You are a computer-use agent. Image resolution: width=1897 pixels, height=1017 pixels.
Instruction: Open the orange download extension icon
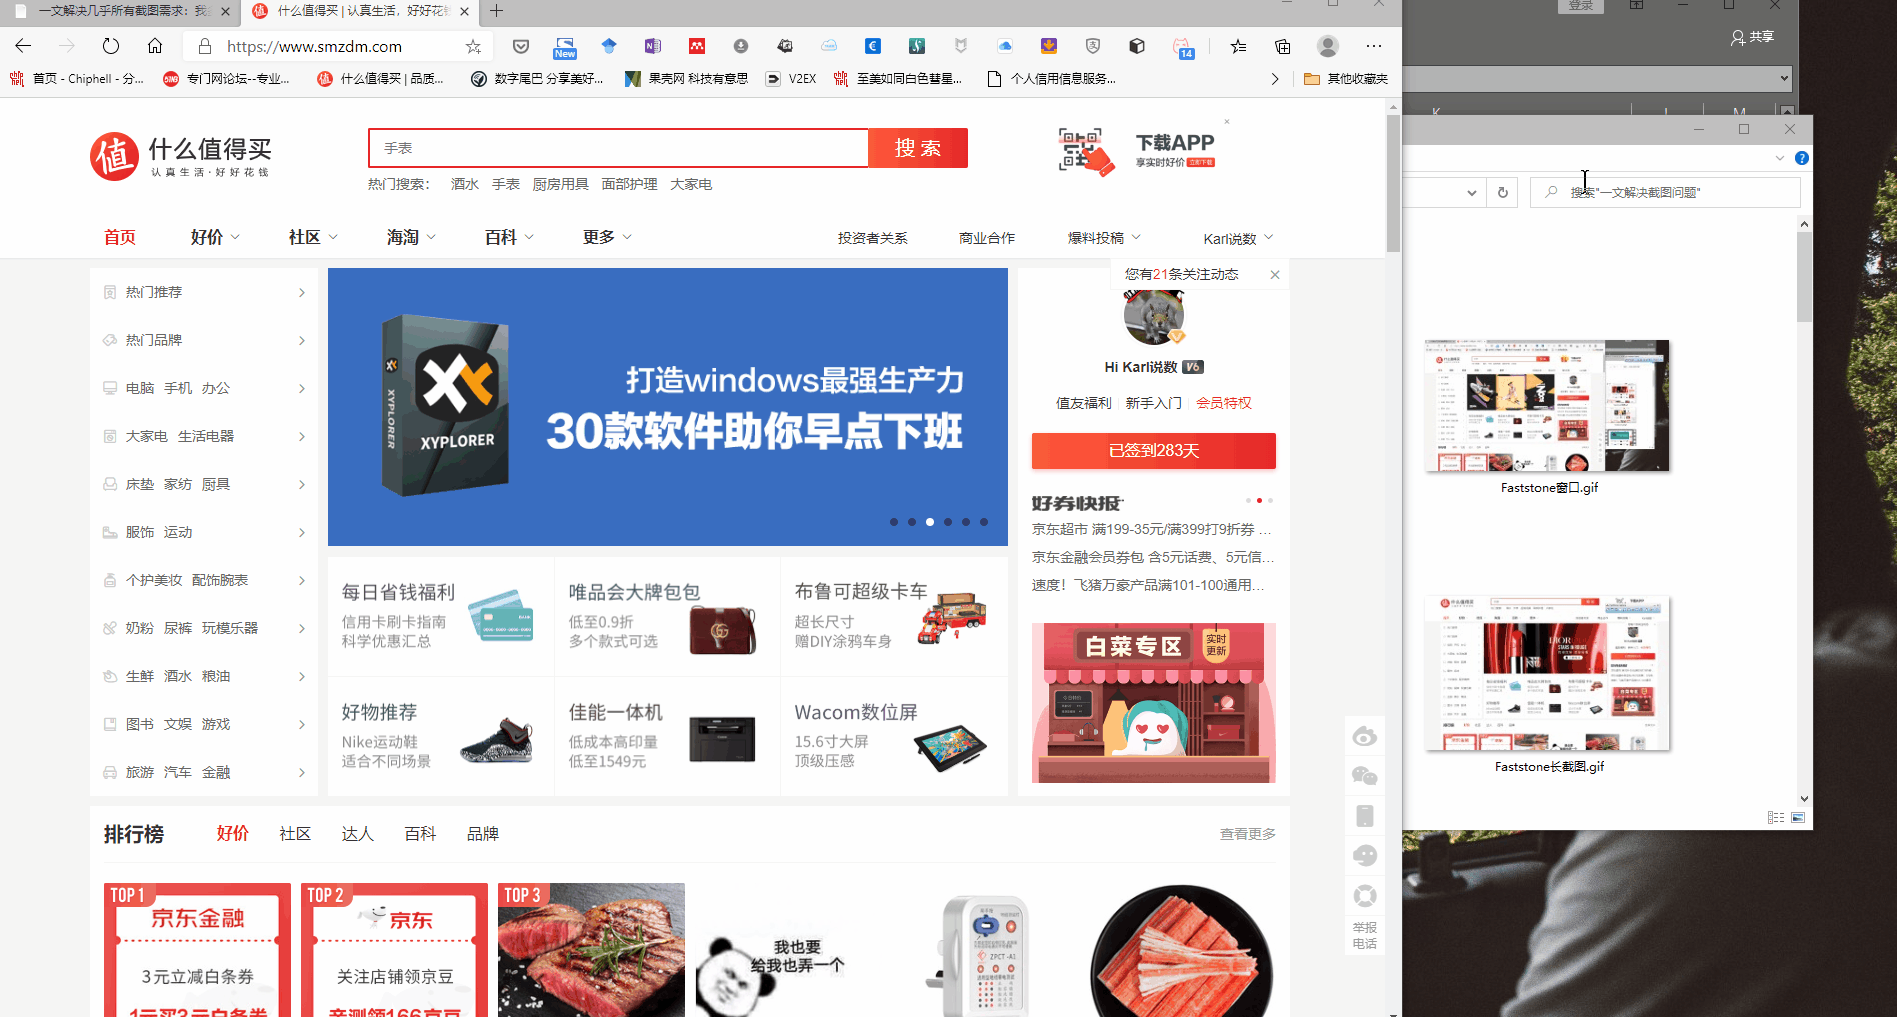click(1049, 46)
